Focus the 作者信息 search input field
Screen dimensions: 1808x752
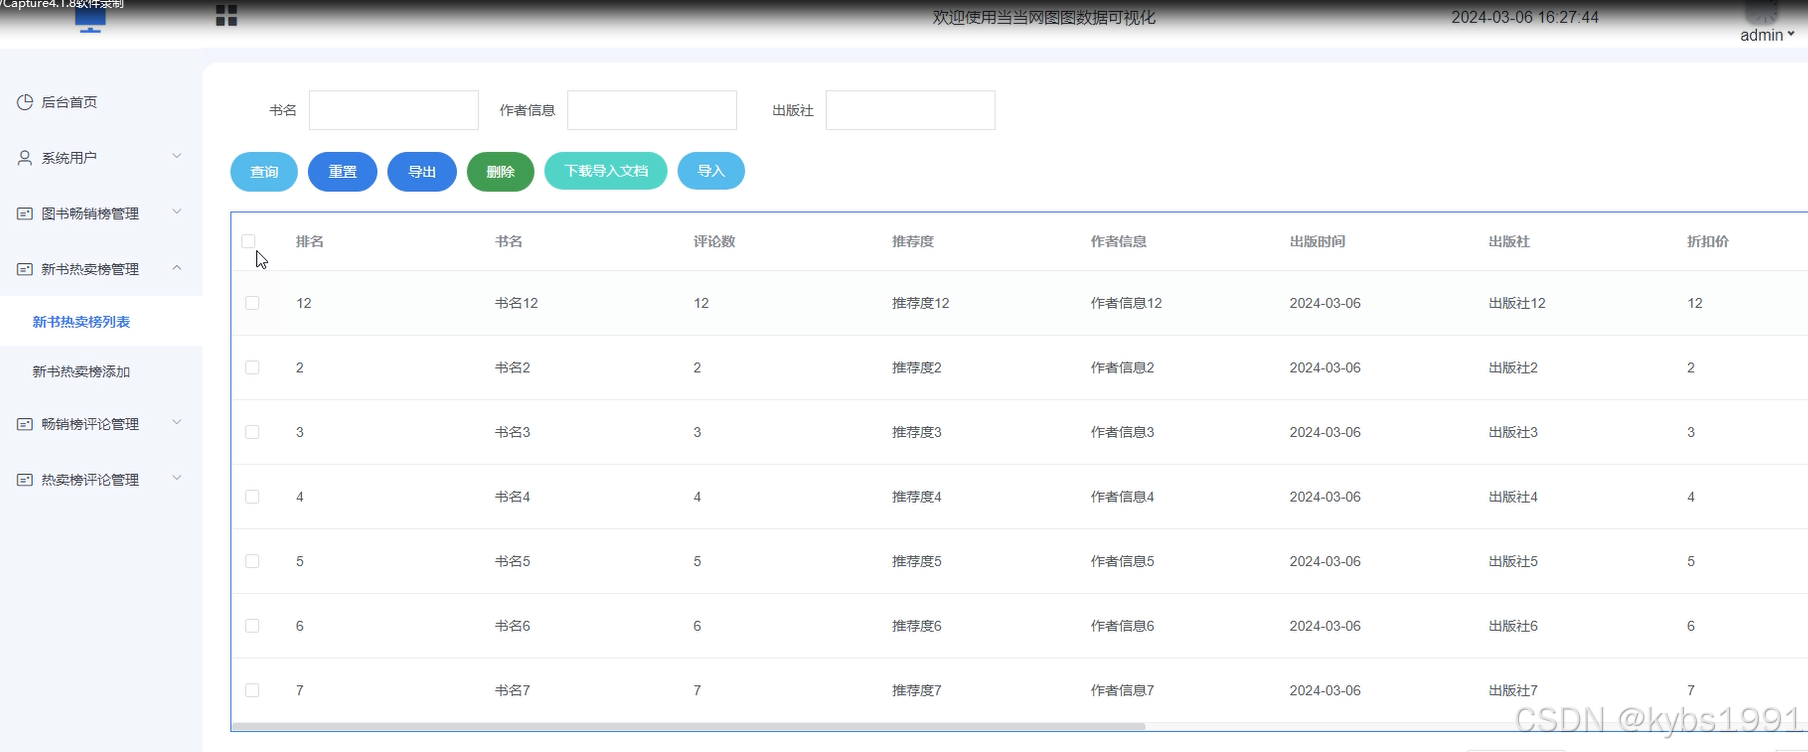click(x=652, y=110)
